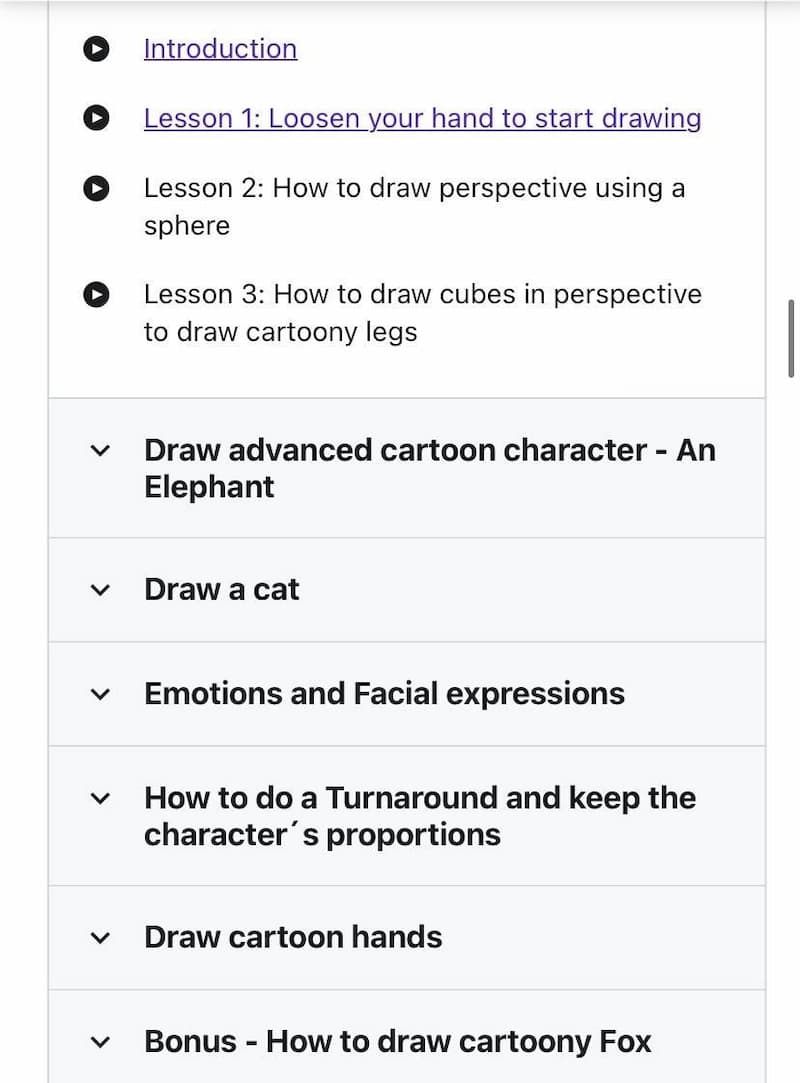Expand the Elephant section chevron
Screen dimensions: 800x1083
pyautogui.click(x=100, y=451)
